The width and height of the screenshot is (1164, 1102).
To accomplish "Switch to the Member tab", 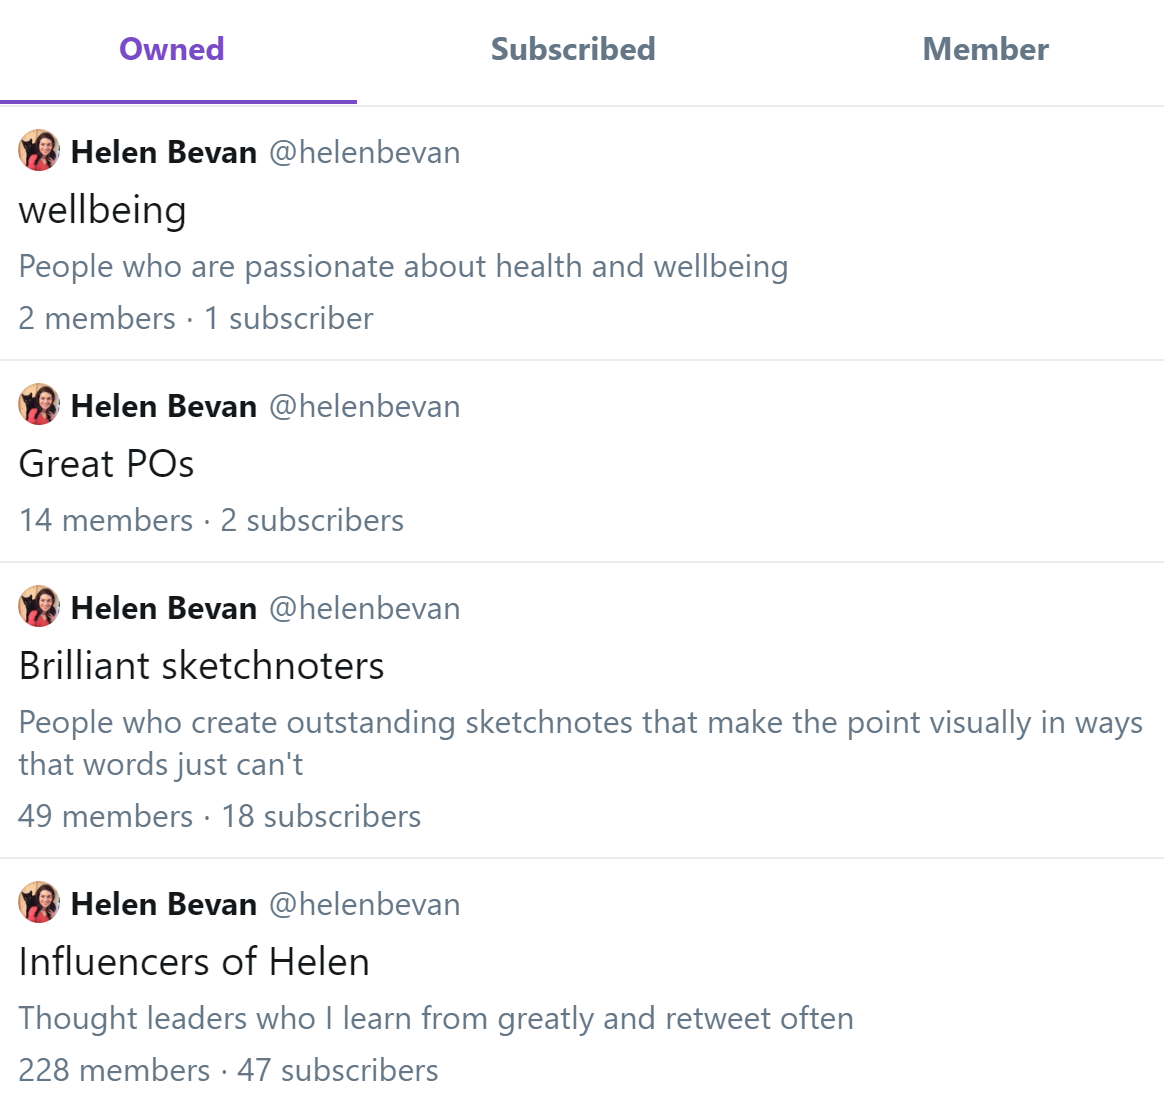I will click(x=985, y=50).
